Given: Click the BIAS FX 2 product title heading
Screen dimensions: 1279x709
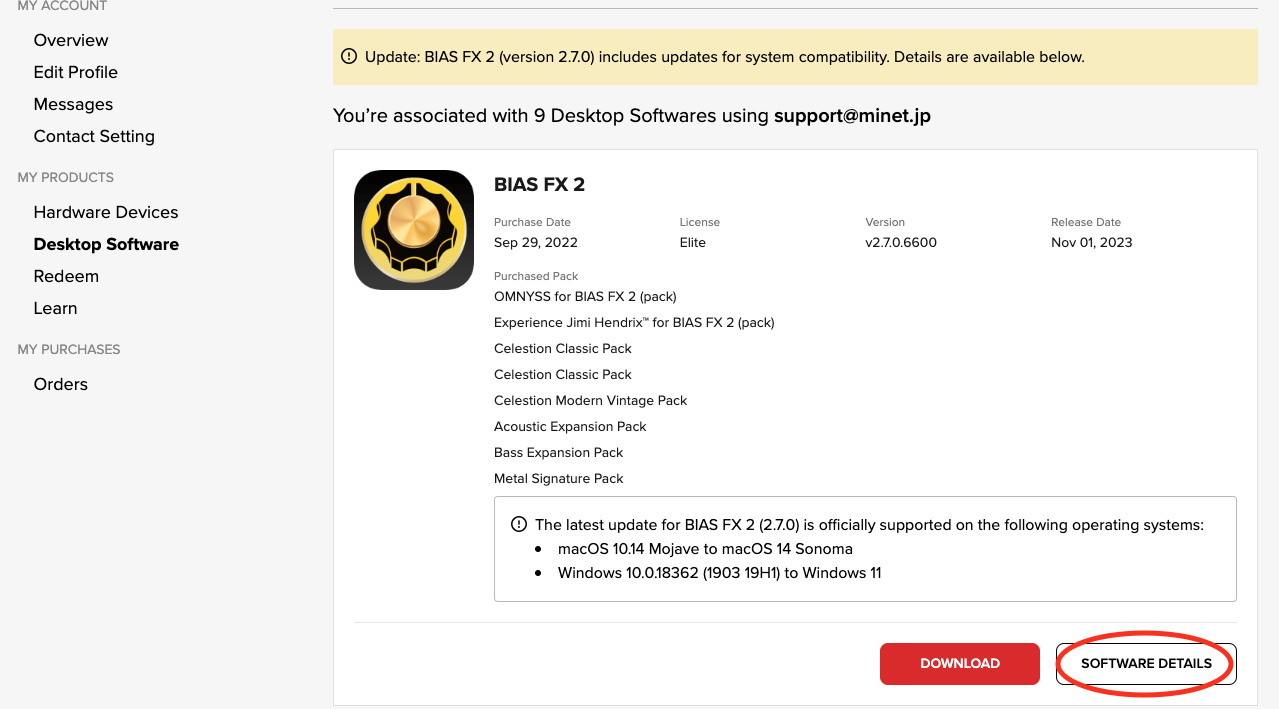Looking at the screenshot, I should (540, 184).
